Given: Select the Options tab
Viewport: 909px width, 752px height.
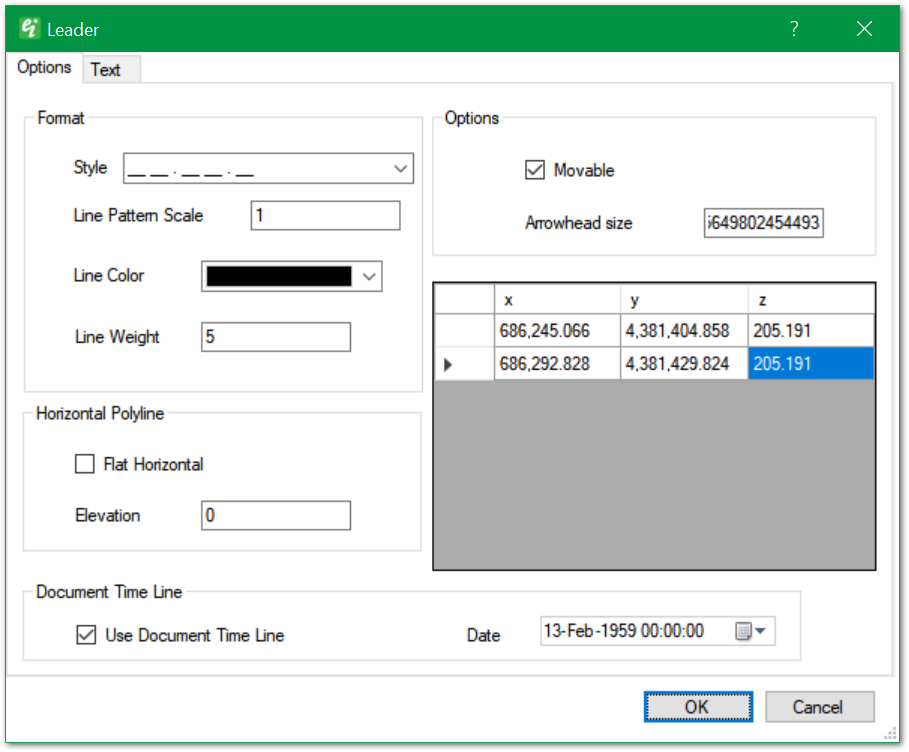Looking at the screenshot, I should click(45, 68).
